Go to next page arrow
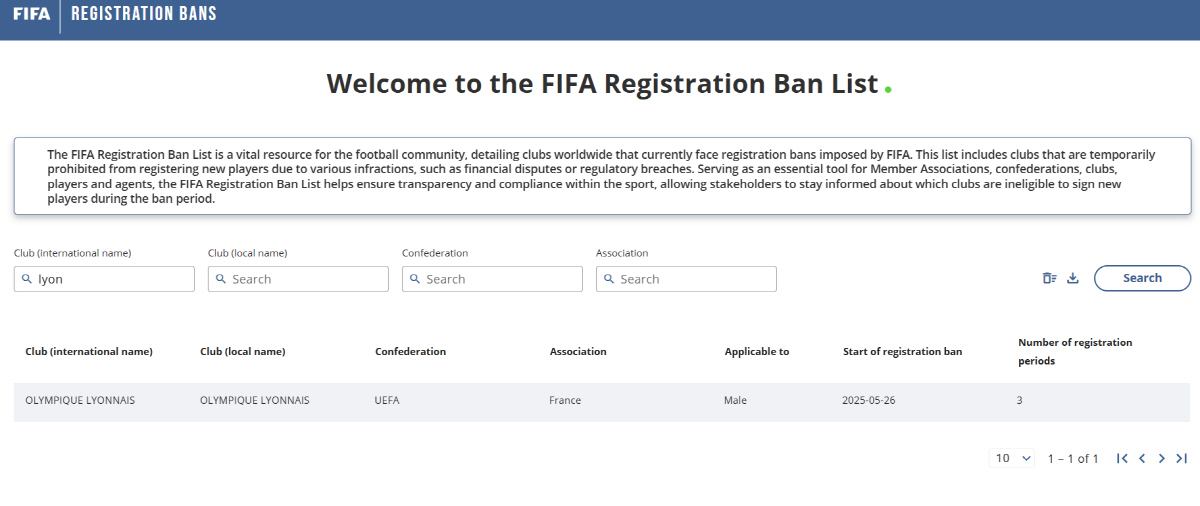The height and width of the screenshot is (506, 1200). coord(1162,458)
